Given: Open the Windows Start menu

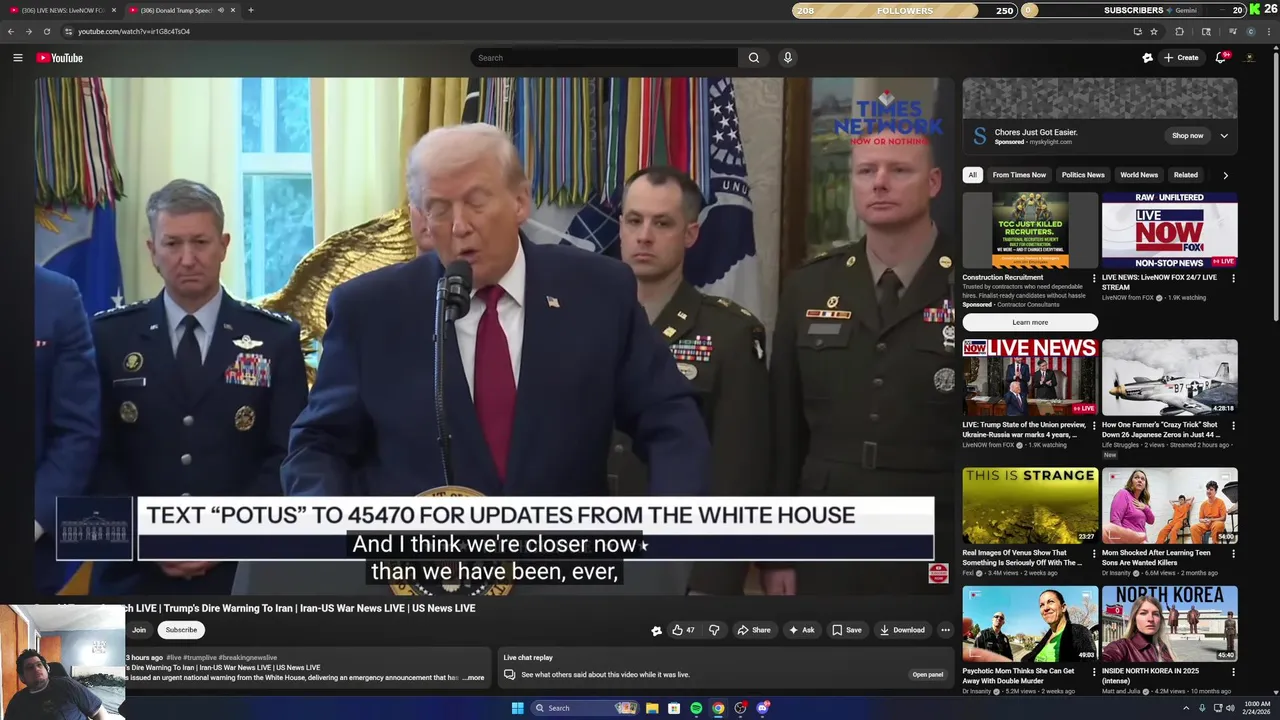Looking at the screenshot, I should 517,708.
